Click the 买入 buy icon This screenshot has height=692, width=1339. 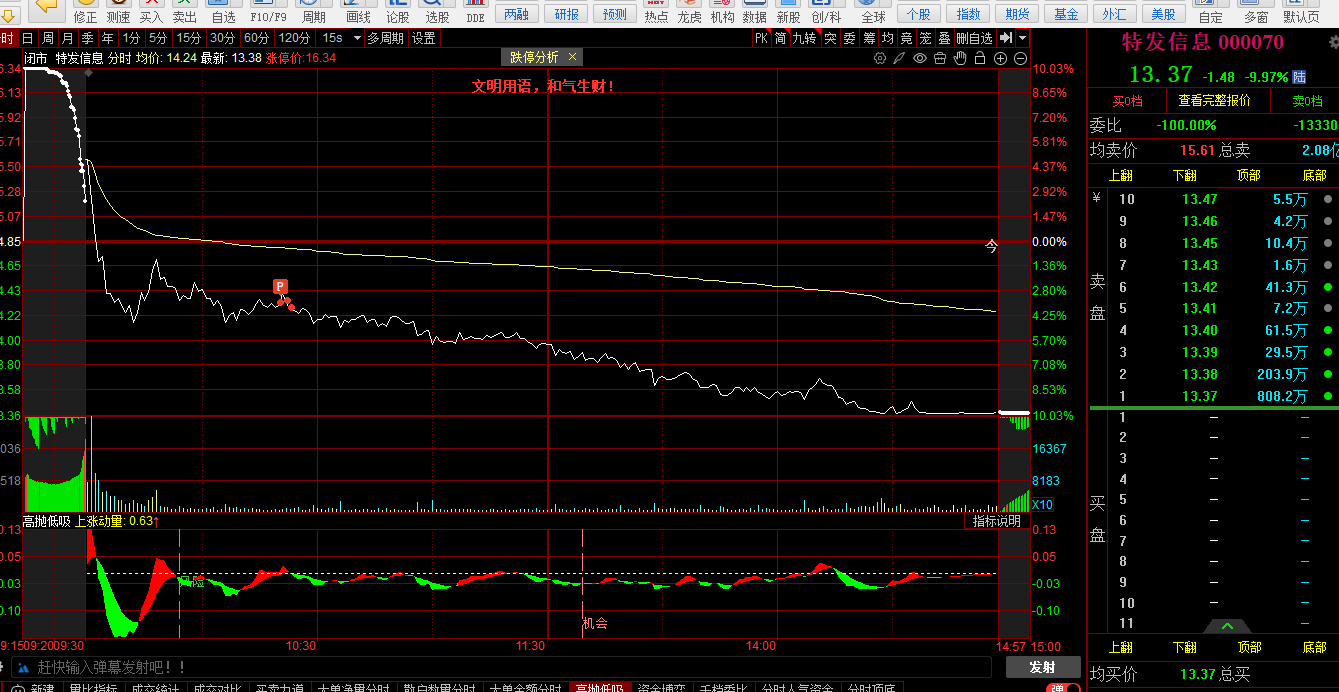151,12
